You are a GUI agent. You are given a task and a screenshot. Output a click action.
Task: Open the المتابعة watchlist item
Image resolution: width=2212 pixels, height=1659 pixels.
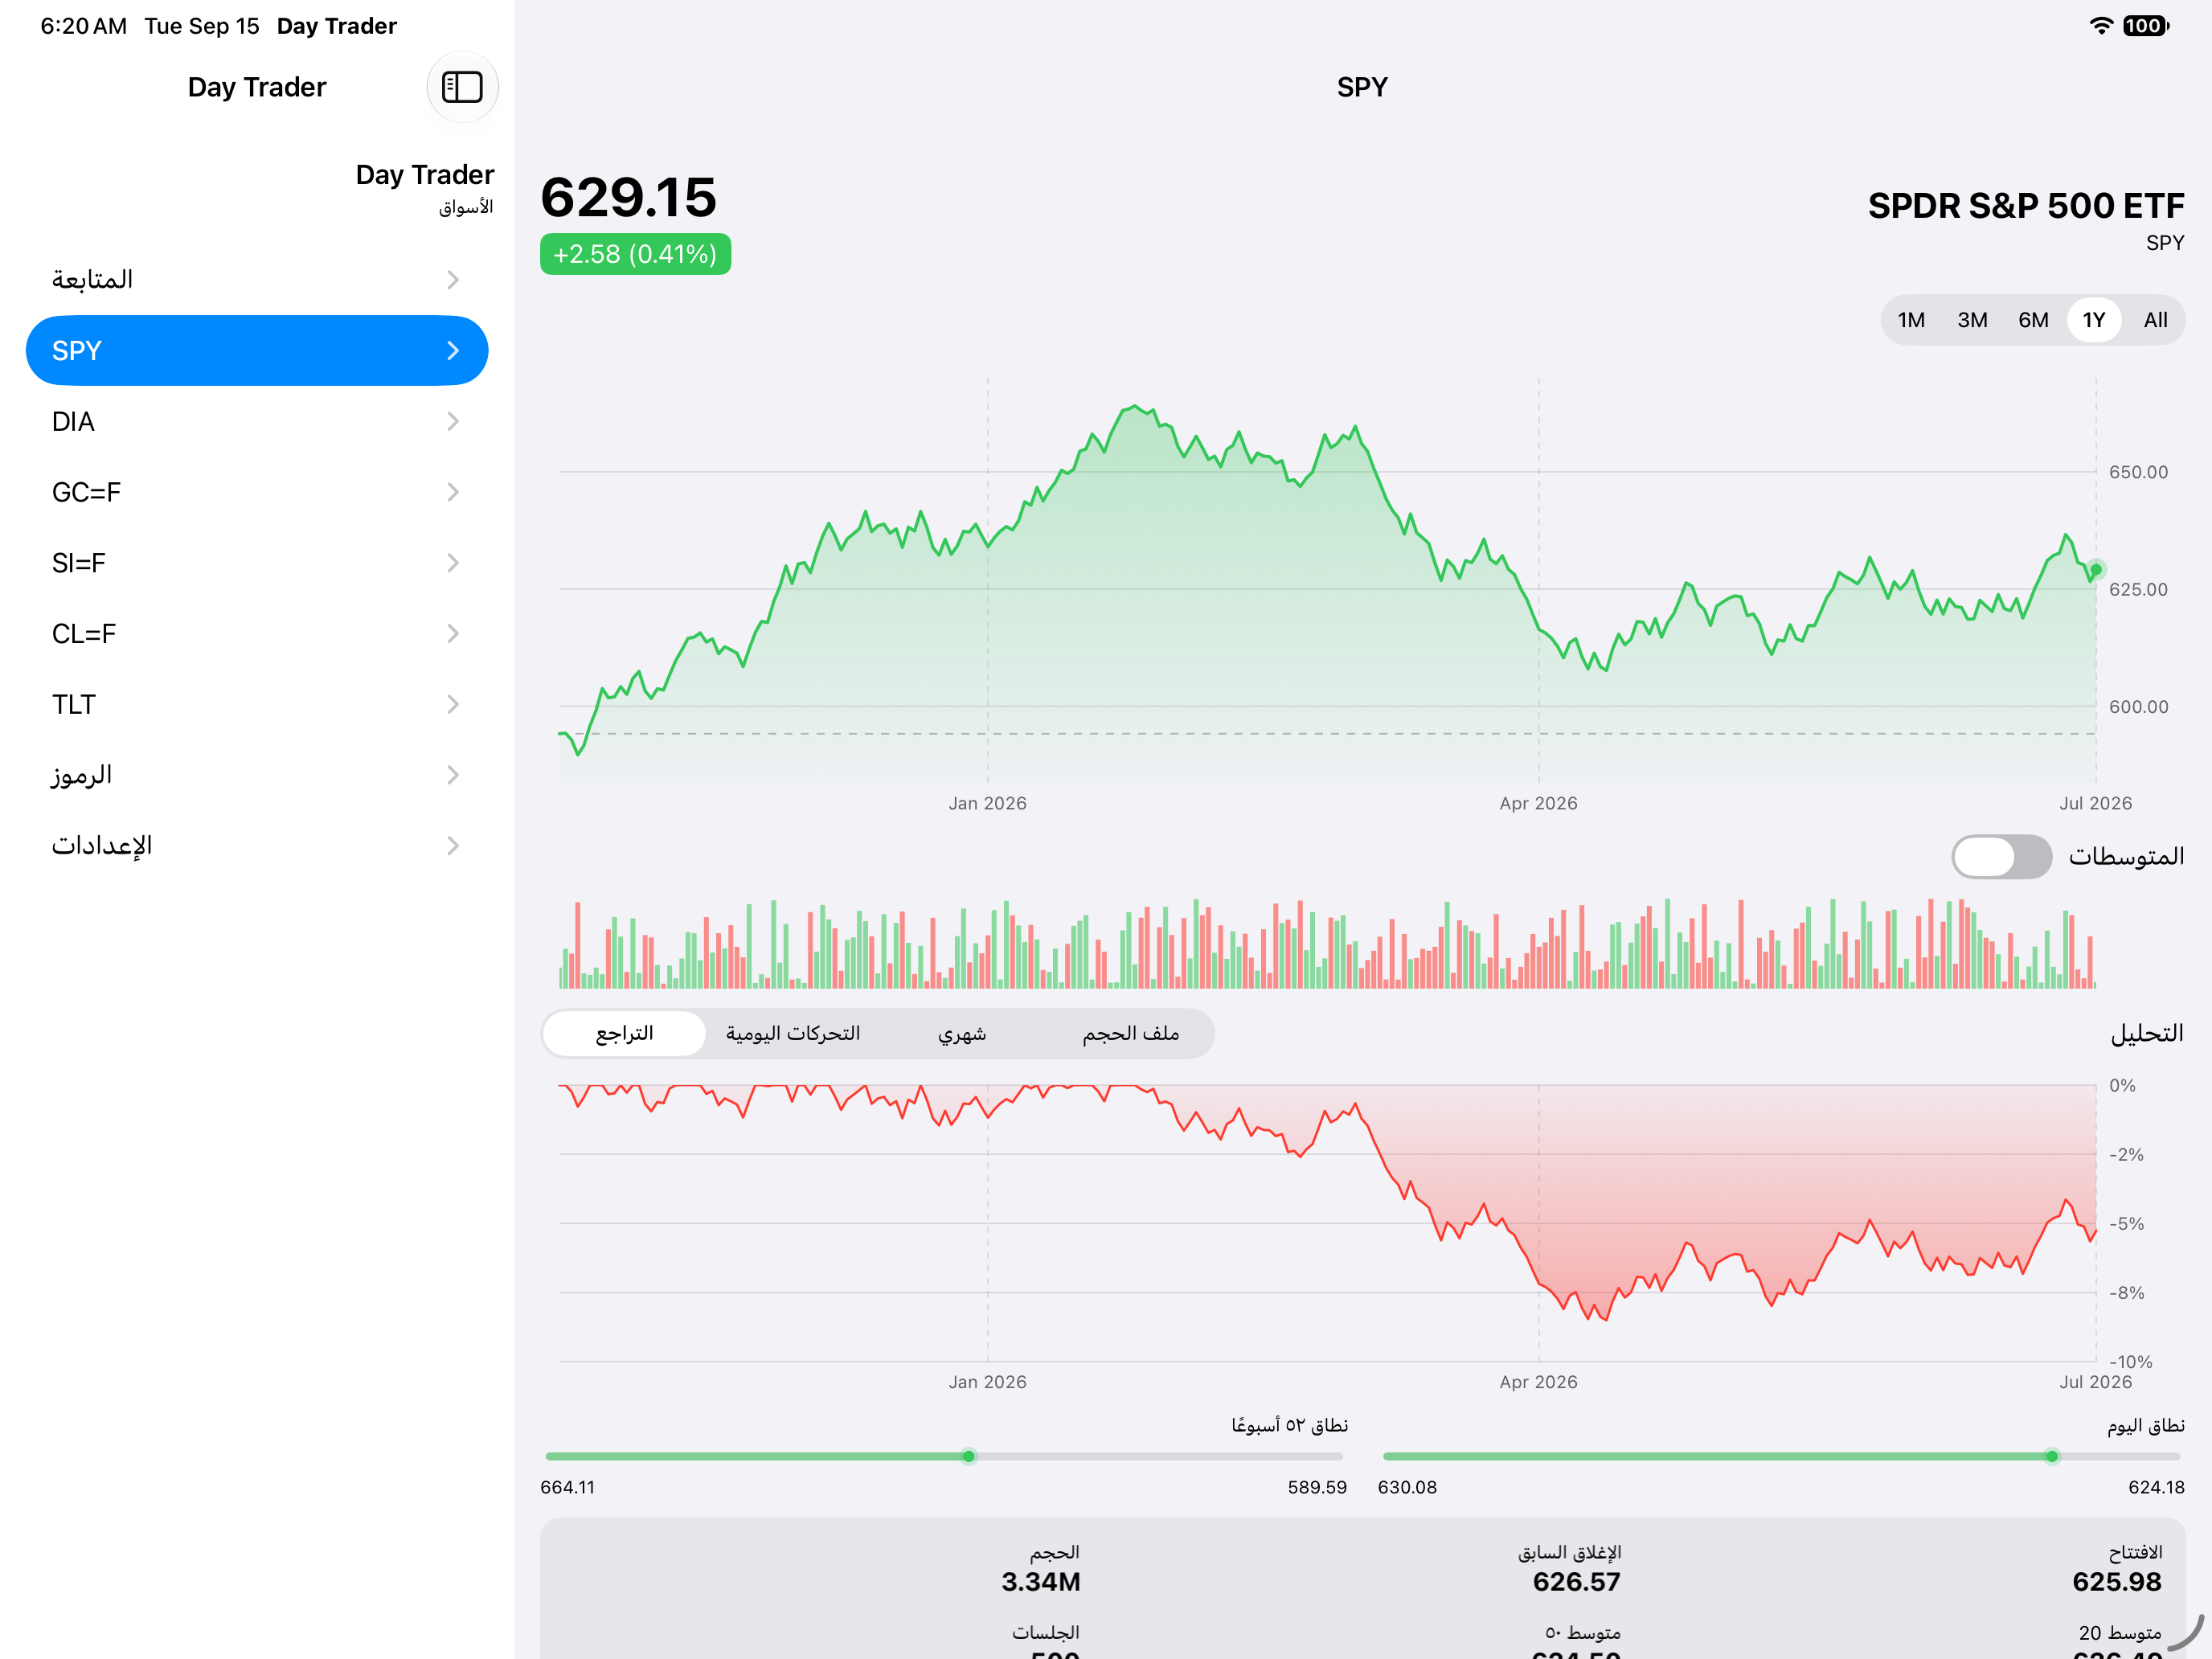pyautogui.click(x=257, y=280)
